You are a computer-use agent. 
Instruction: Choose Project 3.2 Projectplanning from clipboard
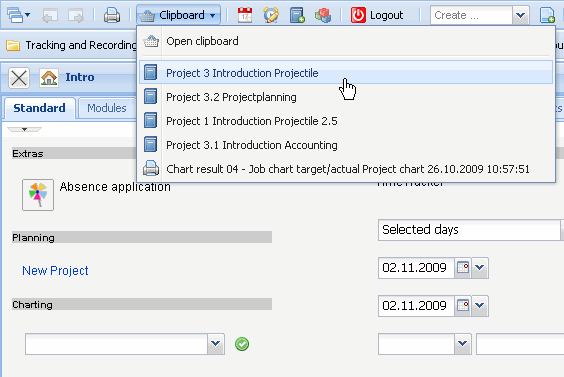click(x=346, y=97)
